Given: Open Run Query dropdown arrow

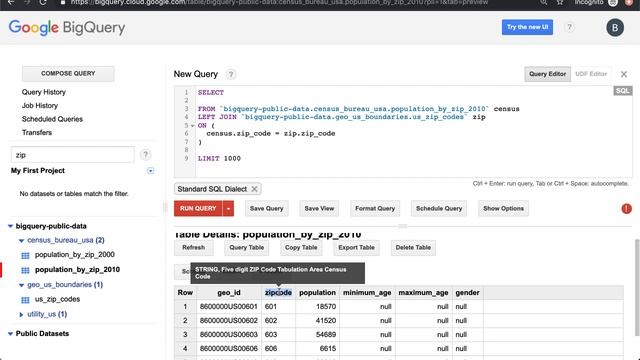Looking at the screenshot, I should click(x=228, y=209).
